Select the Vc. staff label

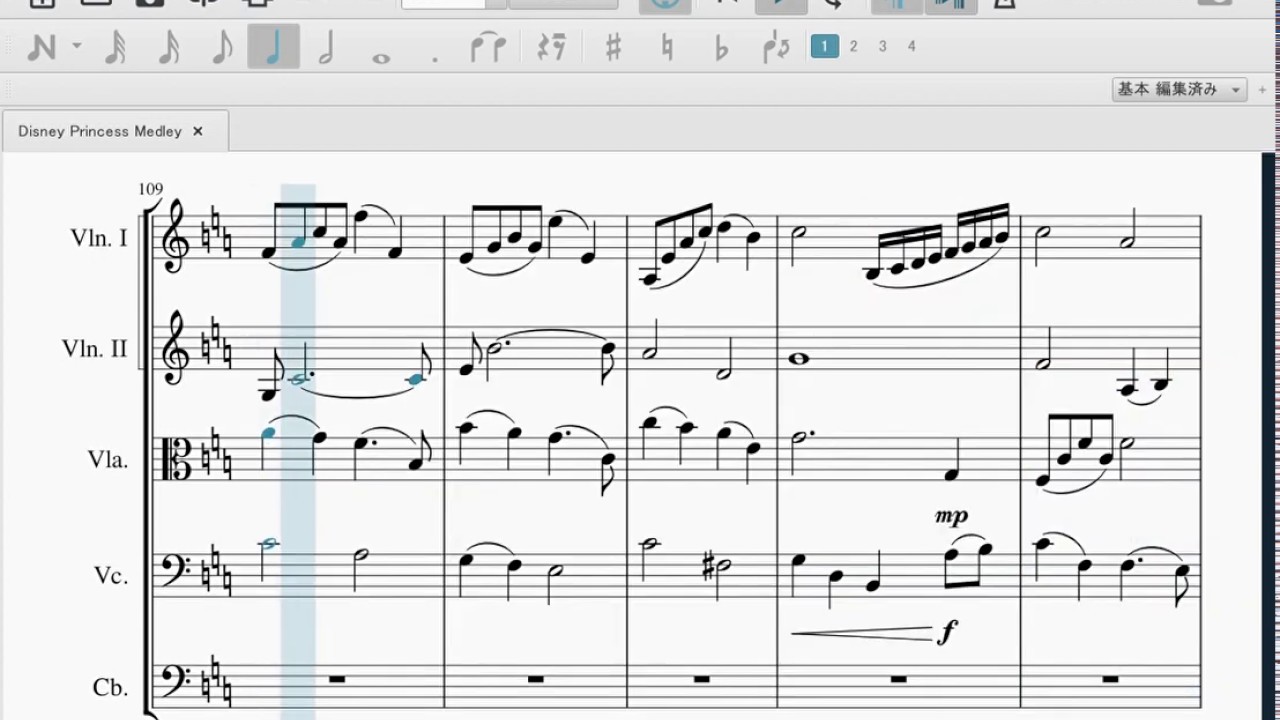coord(111,575)
